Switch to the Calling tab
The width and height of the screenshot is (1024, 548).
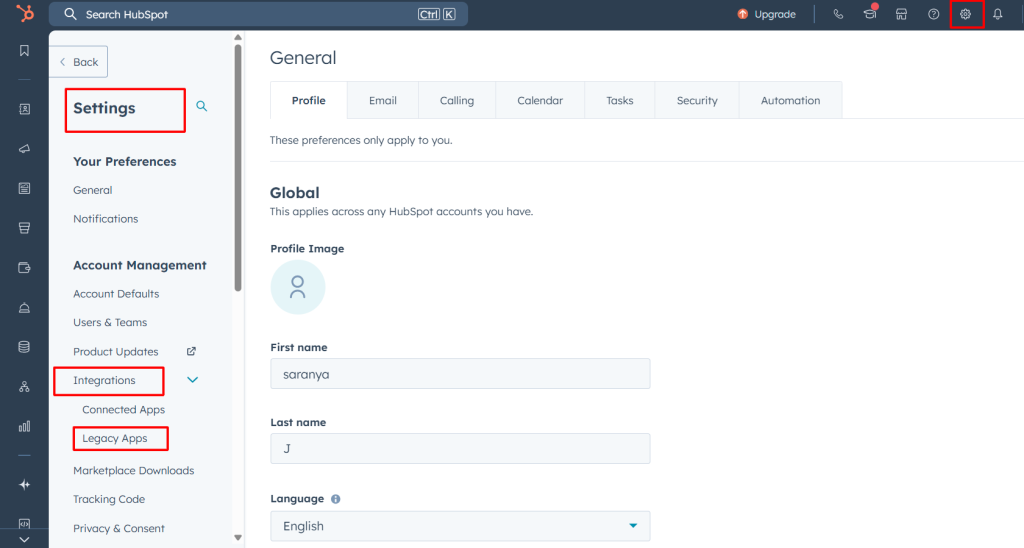coord(456,101)
